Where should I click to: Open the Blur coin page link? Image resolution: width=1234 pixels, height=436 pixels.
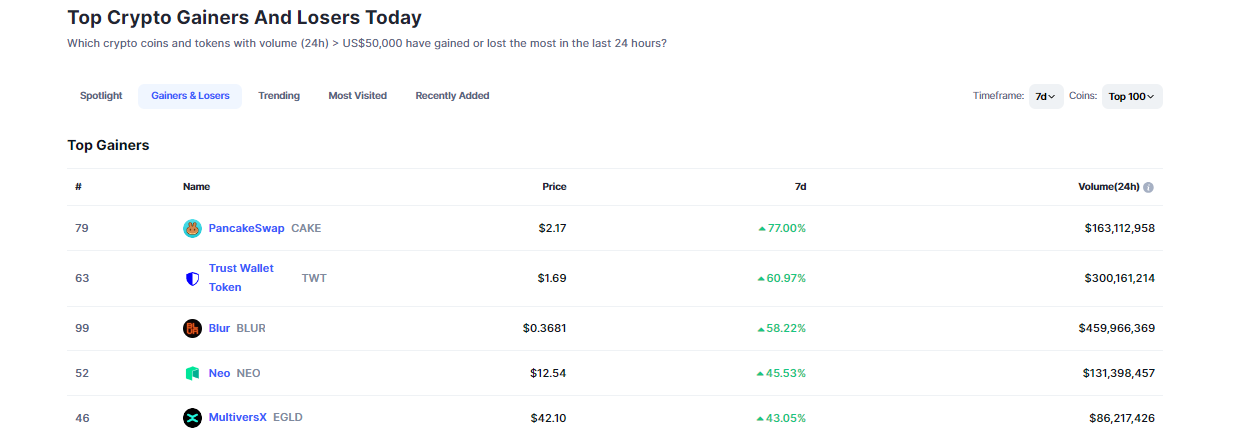coord(219,328)
